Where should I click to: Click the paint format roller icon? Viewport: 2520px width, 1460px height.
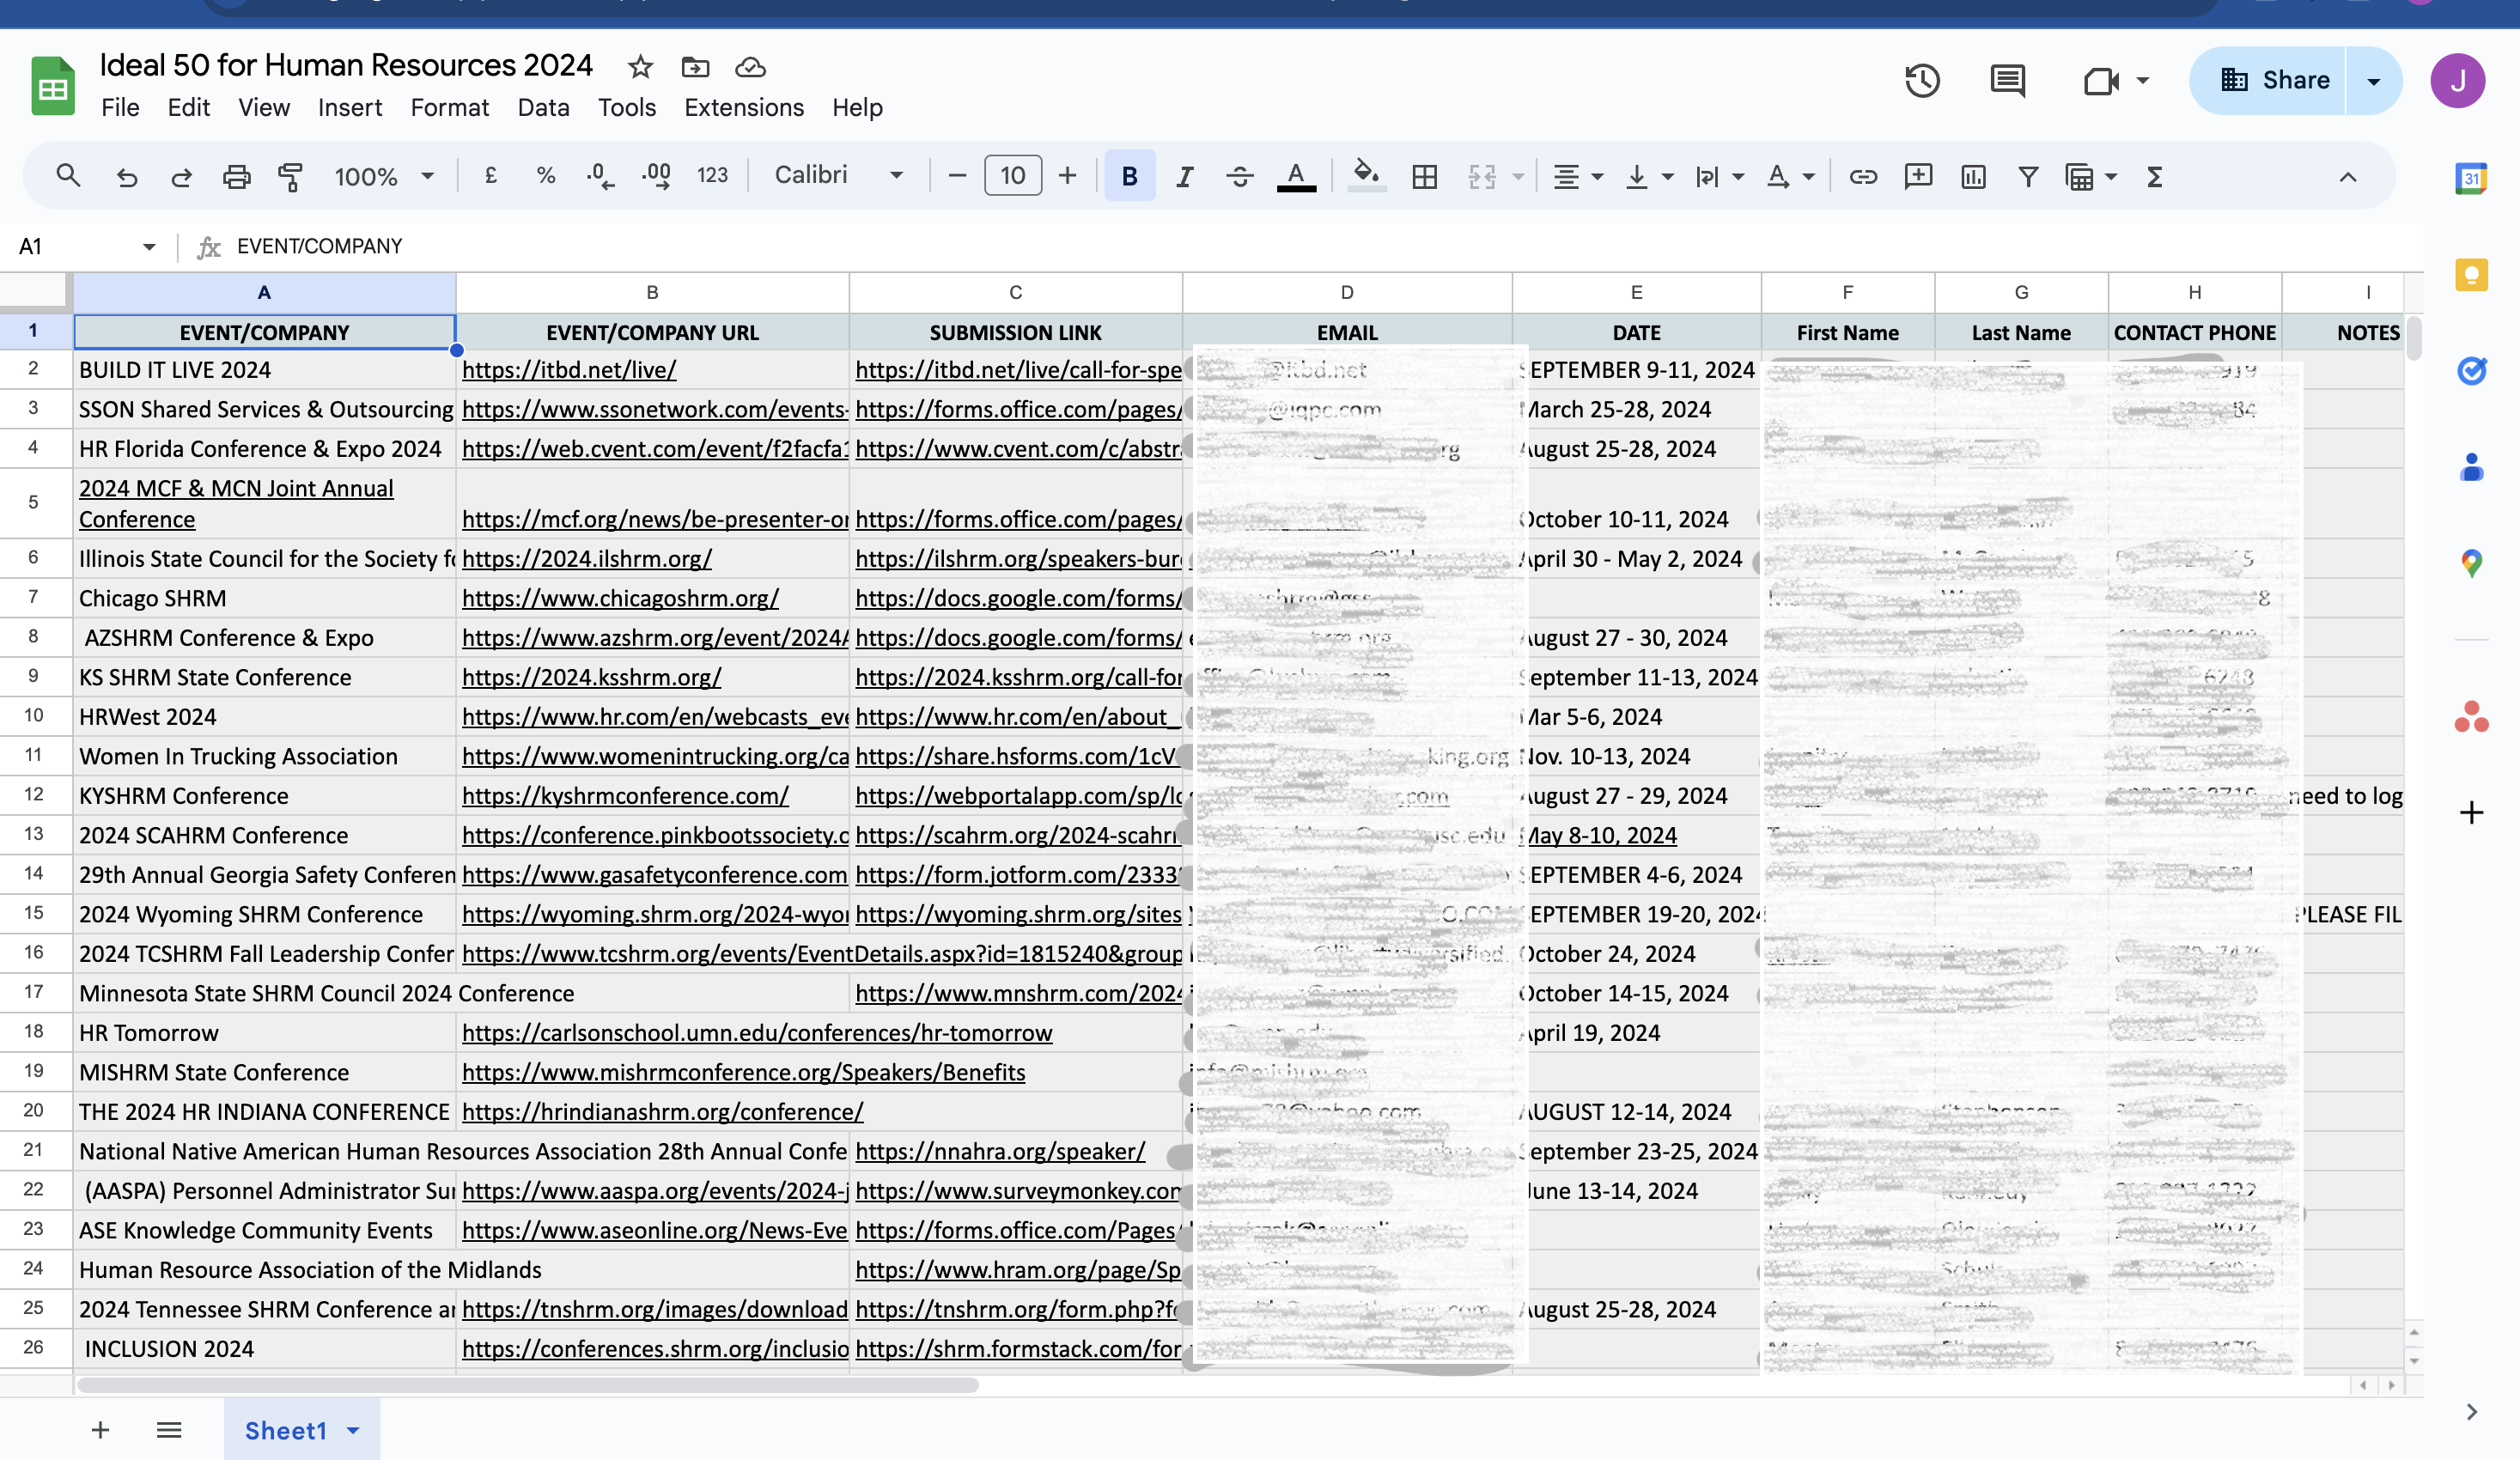click(290, 177)
